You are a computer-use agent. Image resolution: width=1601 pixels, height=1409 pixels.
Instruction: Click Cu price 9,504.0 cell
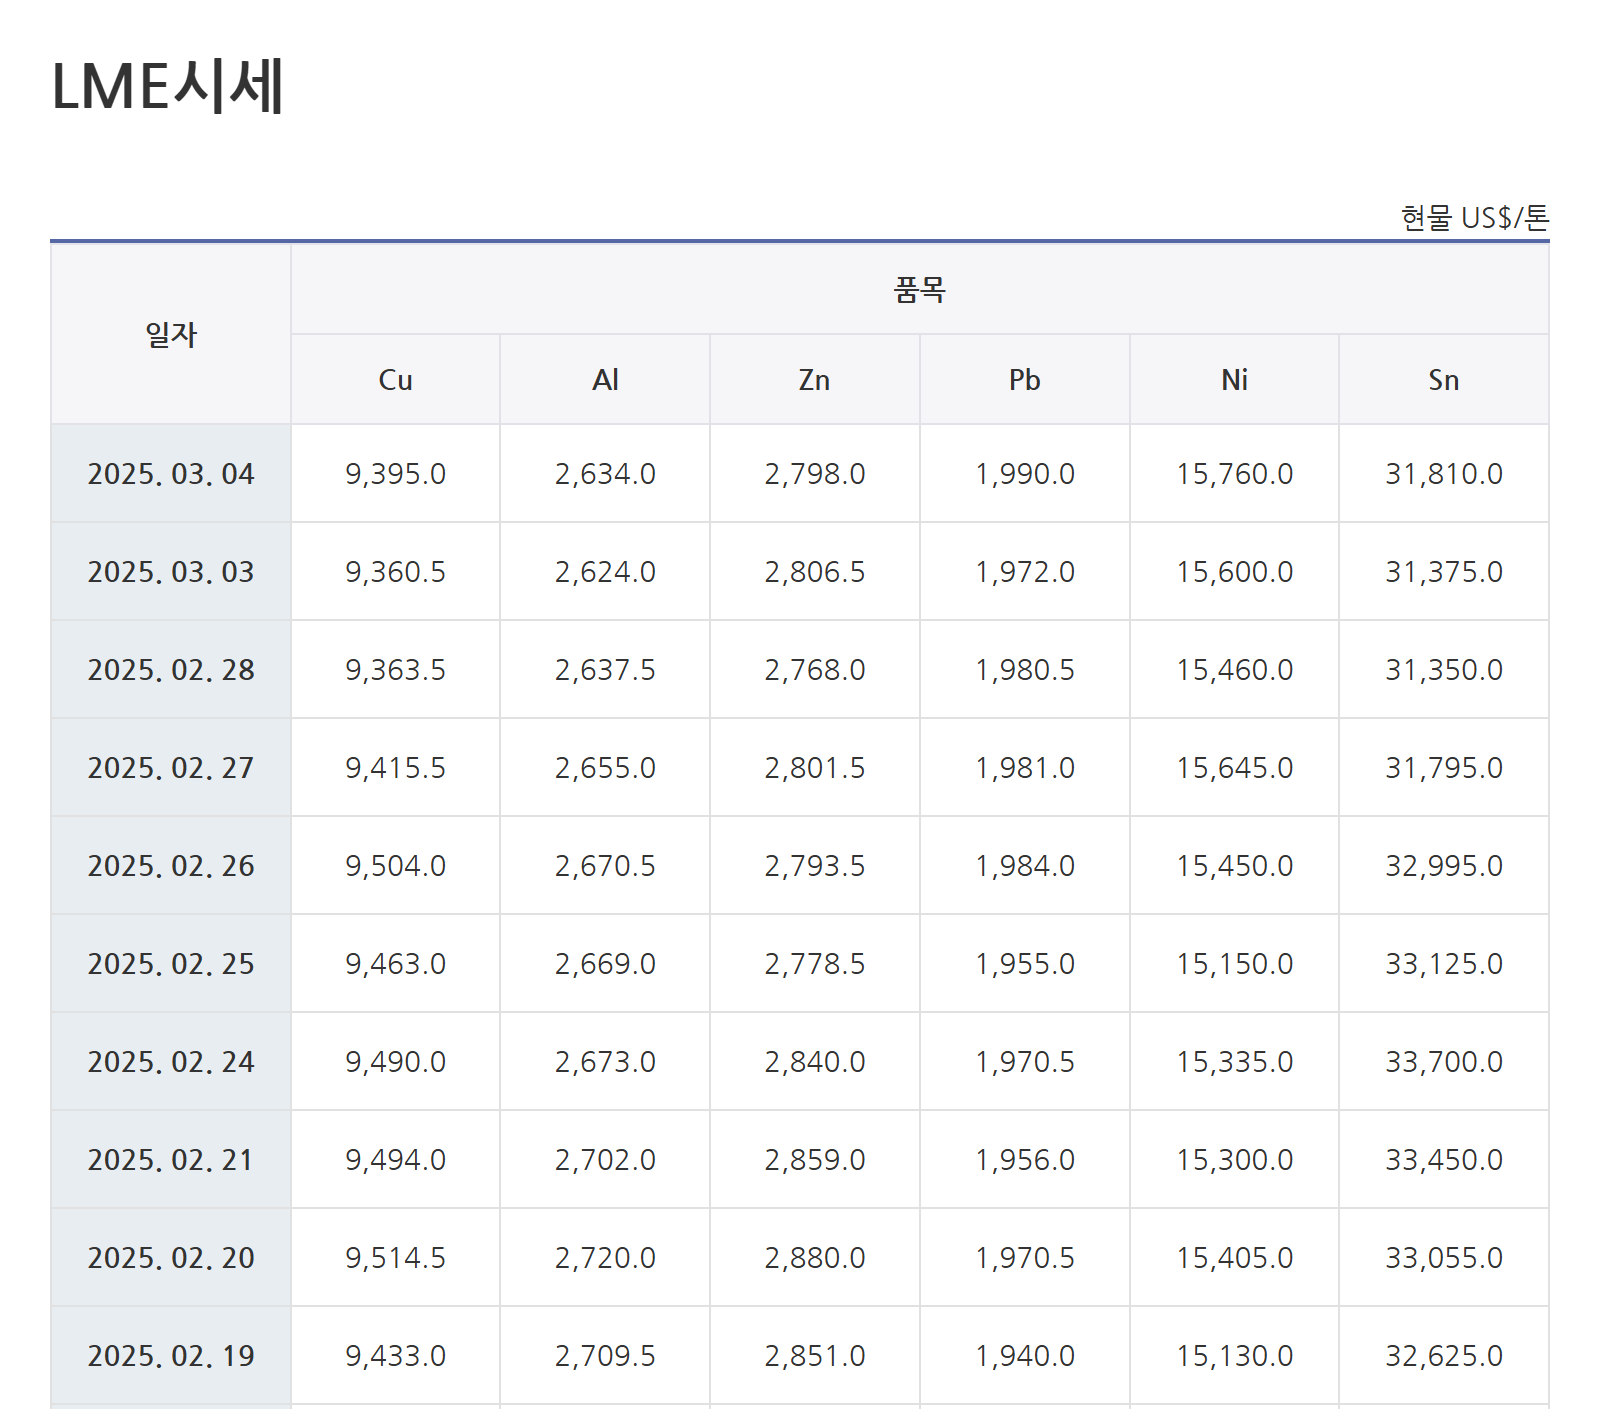(x=395, y=866)
